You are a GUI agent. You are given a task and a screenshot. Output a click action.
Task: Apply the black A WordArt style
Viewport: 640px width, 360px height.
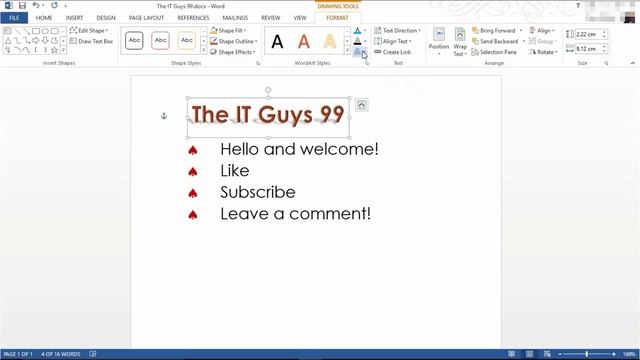pos(277,41)
